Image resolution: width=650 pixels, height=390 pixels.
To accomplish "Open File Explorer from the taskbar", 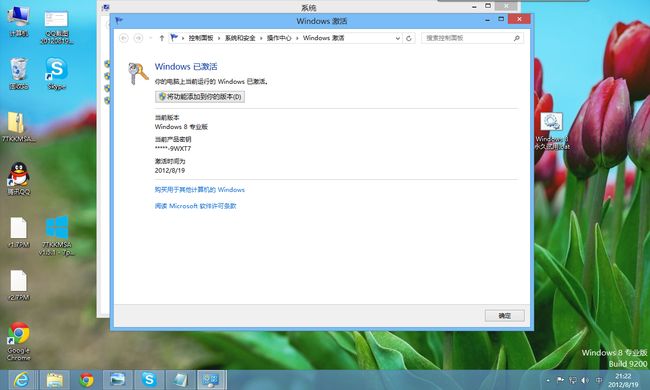I will coord(55,380).
